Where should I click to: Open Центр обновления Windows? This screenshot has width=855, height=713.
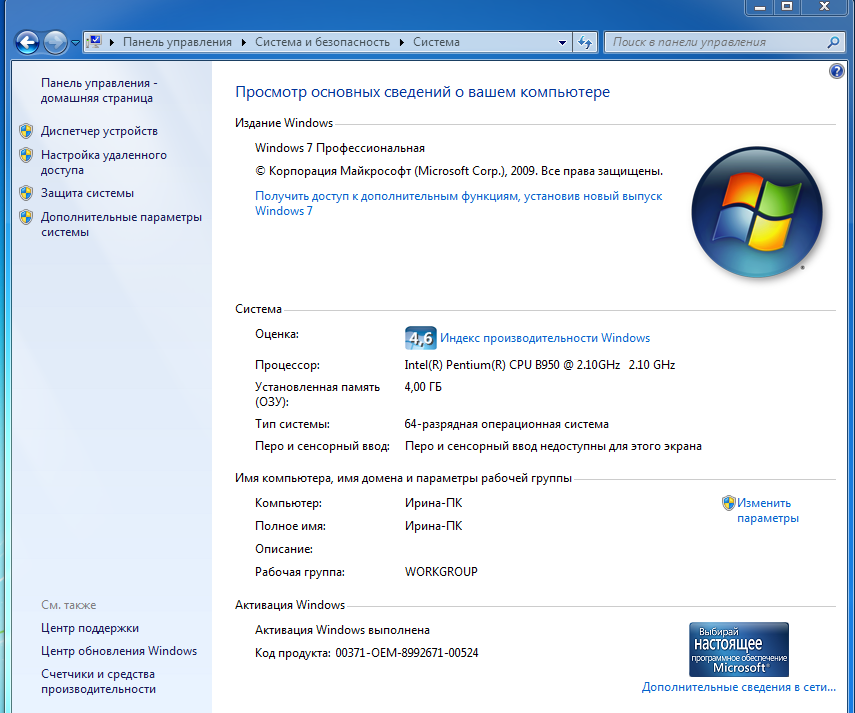point(119,651)
